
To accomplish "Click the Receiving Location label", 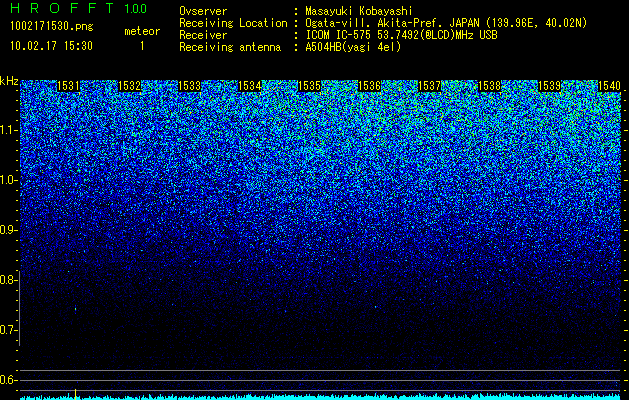I will pos(233,23).
